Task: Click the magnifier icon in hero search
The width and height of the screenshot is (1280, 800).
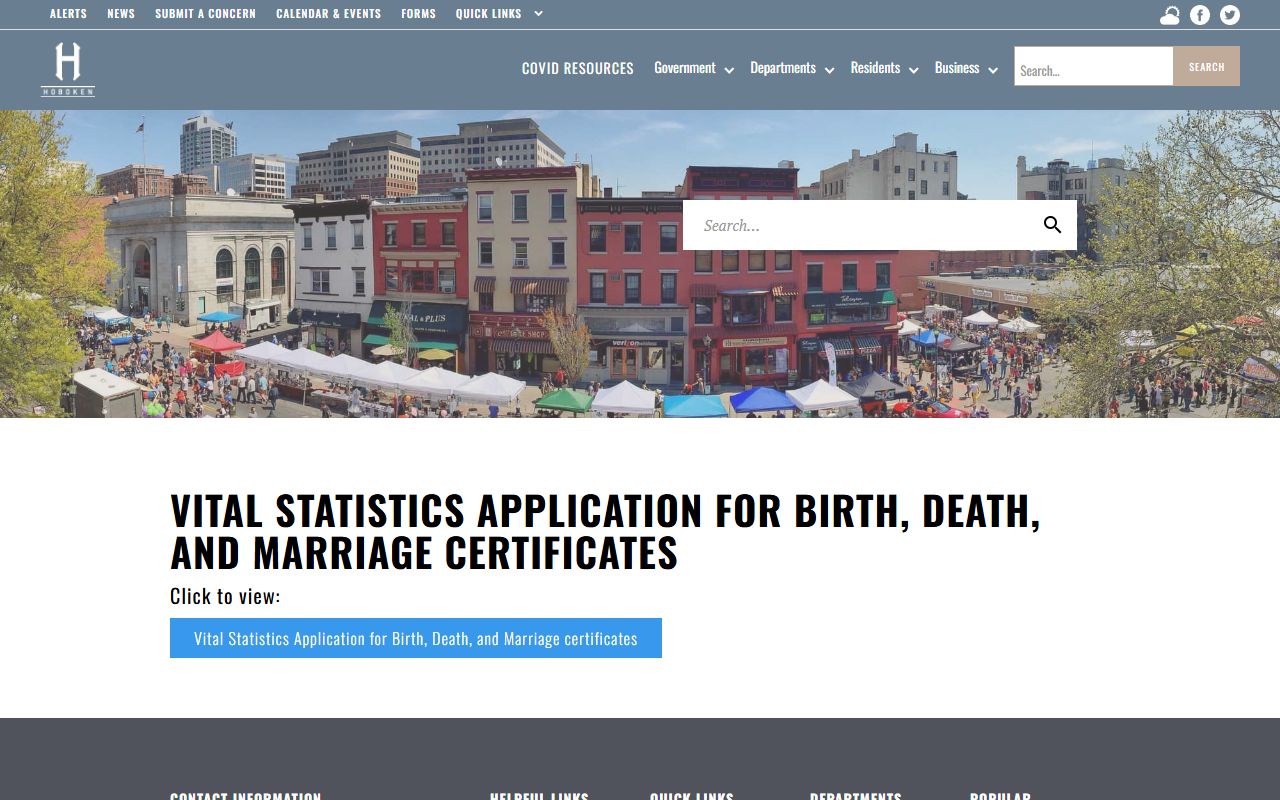Action: click(1052, 225)
